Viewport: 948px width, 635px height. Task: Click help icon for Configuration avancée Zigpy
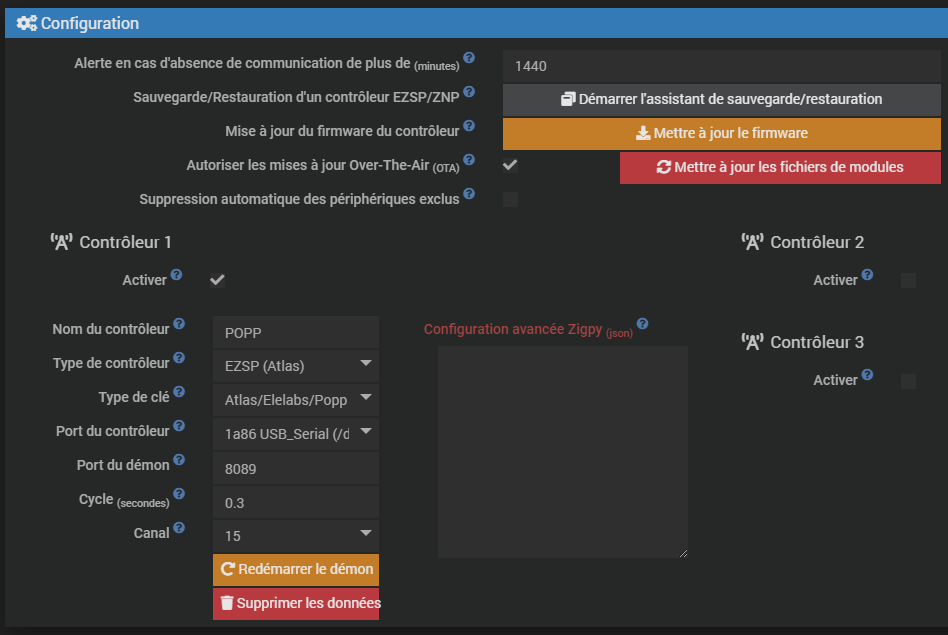(642, 324)
